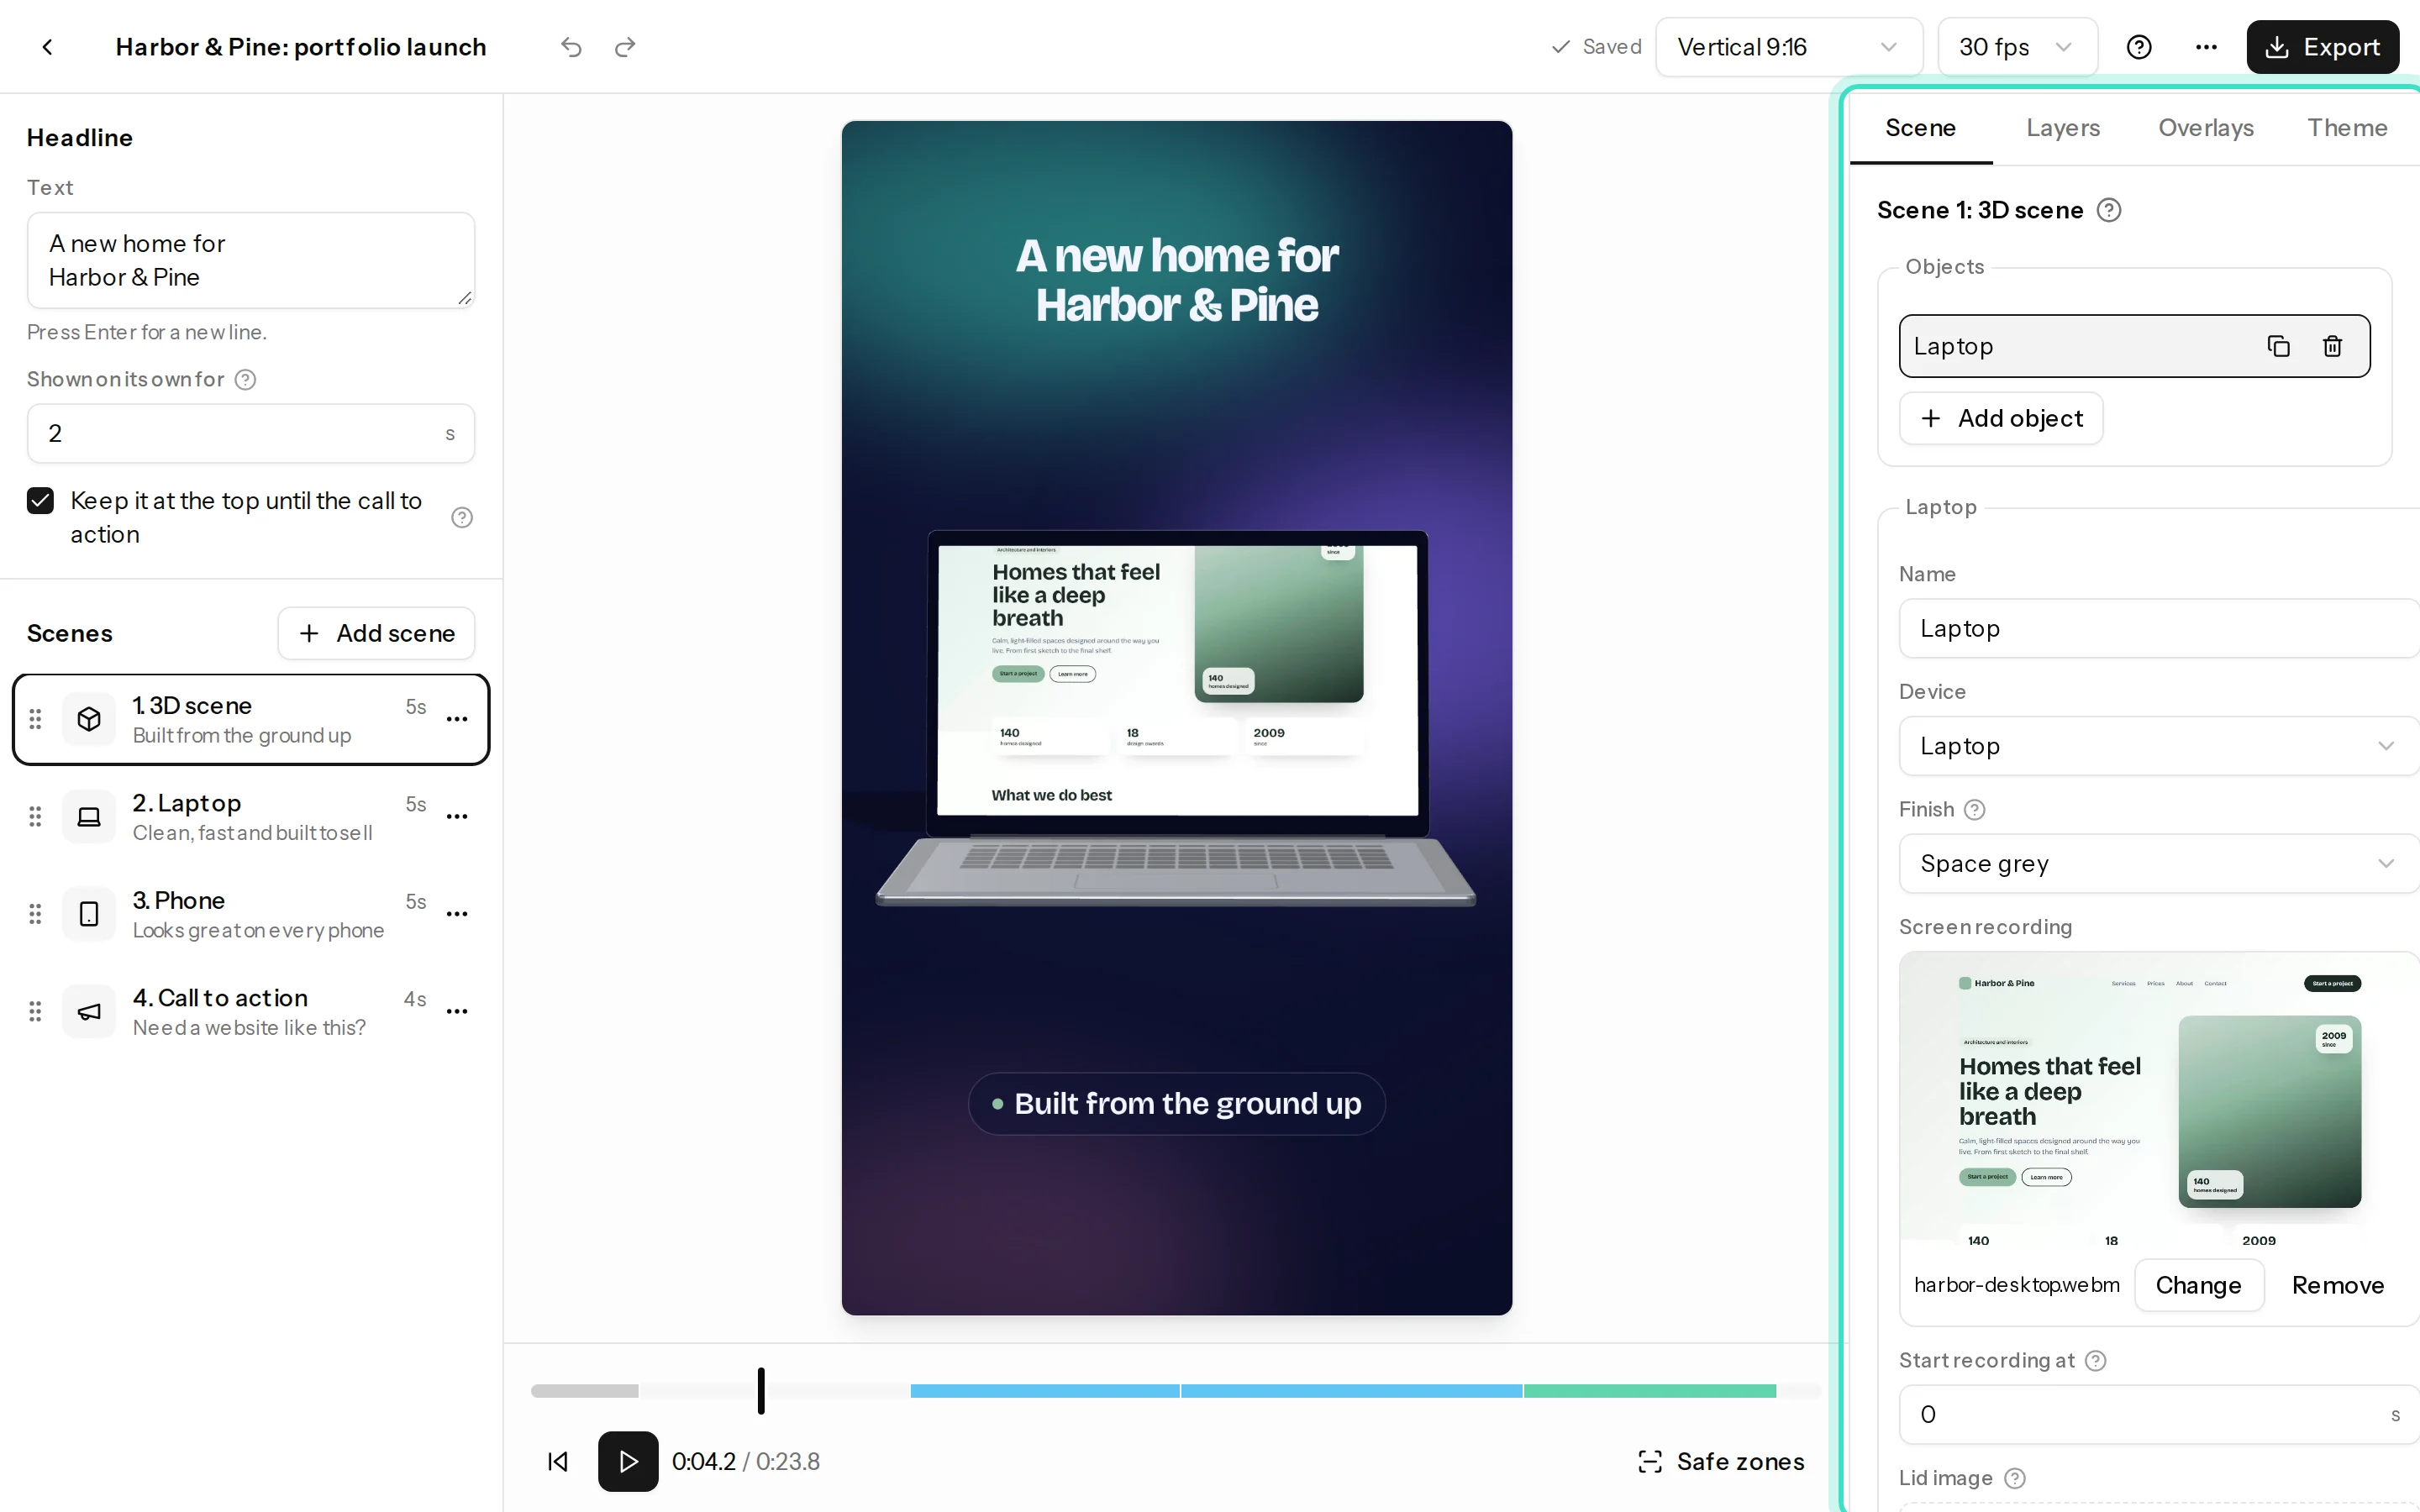This screenshot has height=1512, width=2420.
Task: Switch to the Layers tab
Action: point(2063,128)
